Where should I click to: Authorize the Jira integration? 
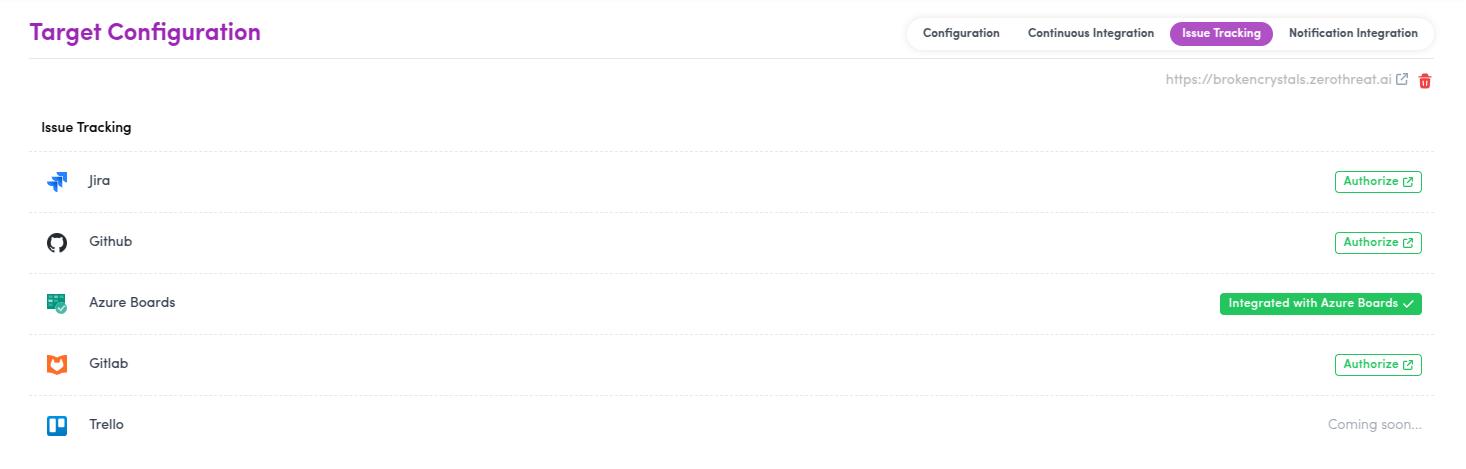[x=1378, y=182]
